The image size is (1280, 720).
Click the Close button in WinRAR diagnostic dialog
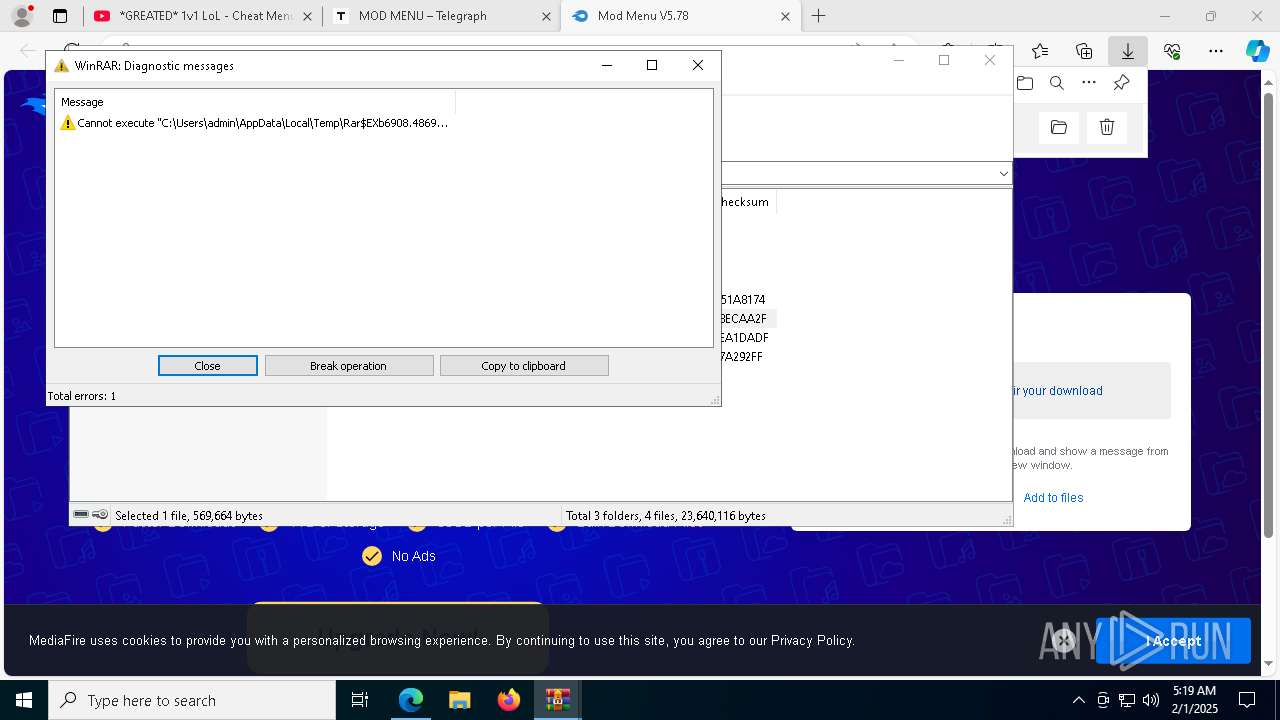click(x=207, y=366)
